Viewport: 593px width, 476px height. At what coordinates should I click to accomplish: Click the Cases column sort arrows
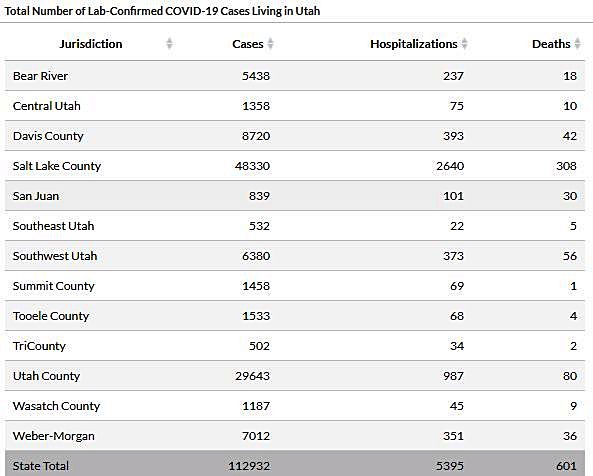270,44
